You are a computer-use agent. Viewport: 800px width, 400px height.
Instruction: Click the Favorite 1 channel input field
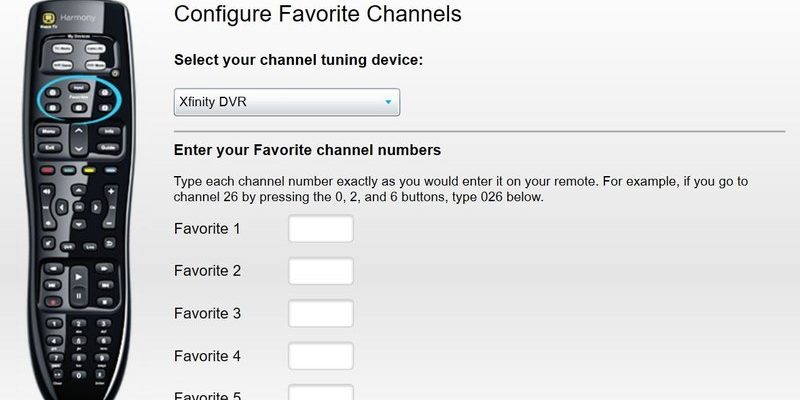click(321, 229)
